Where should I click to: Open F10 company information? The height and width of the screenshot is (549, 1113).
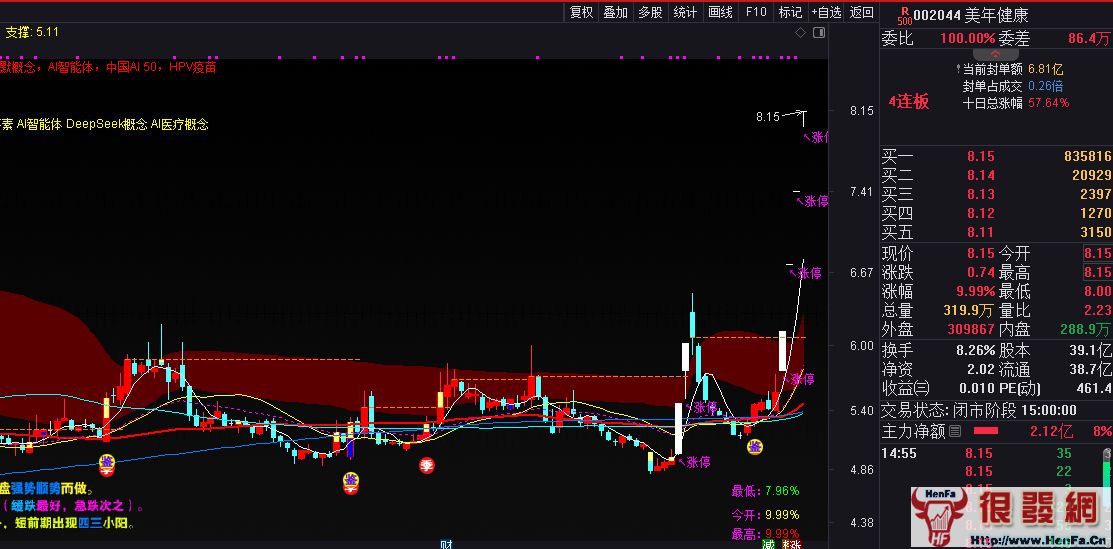[x=756, y=12]
